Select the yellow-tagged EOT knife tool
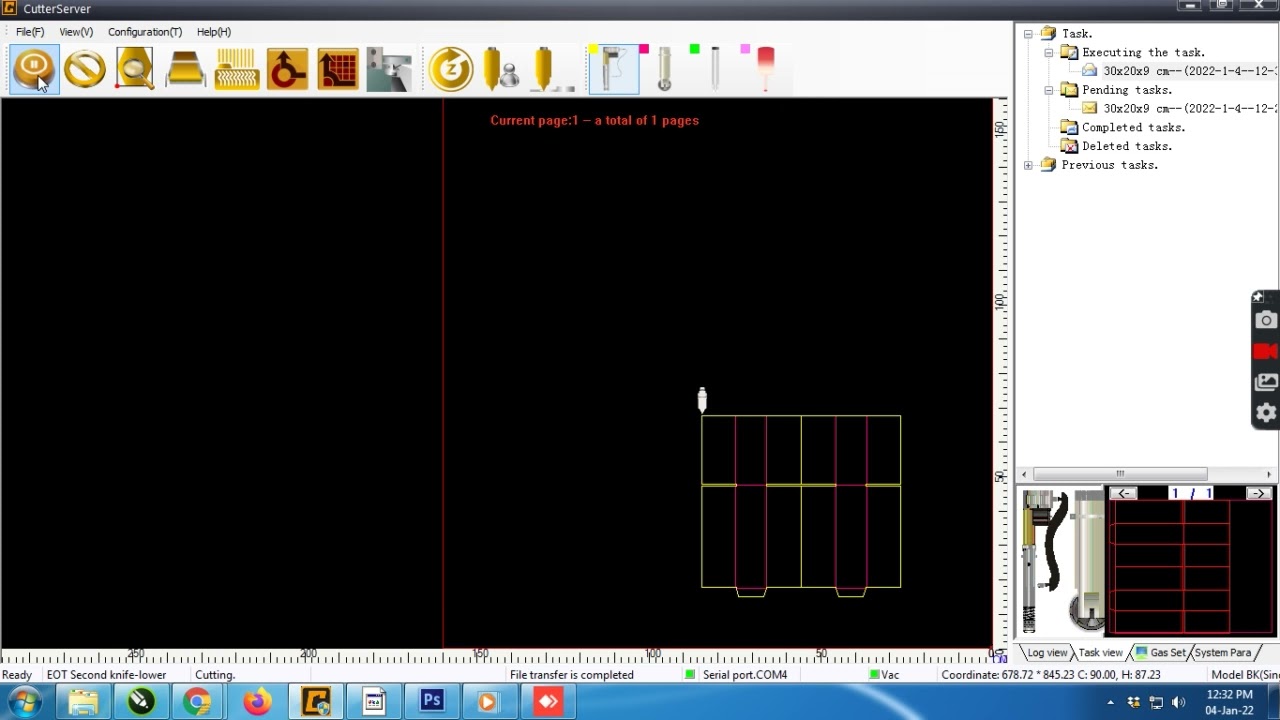This screenshot has height=720, width=1280. [x=614, y=69]
